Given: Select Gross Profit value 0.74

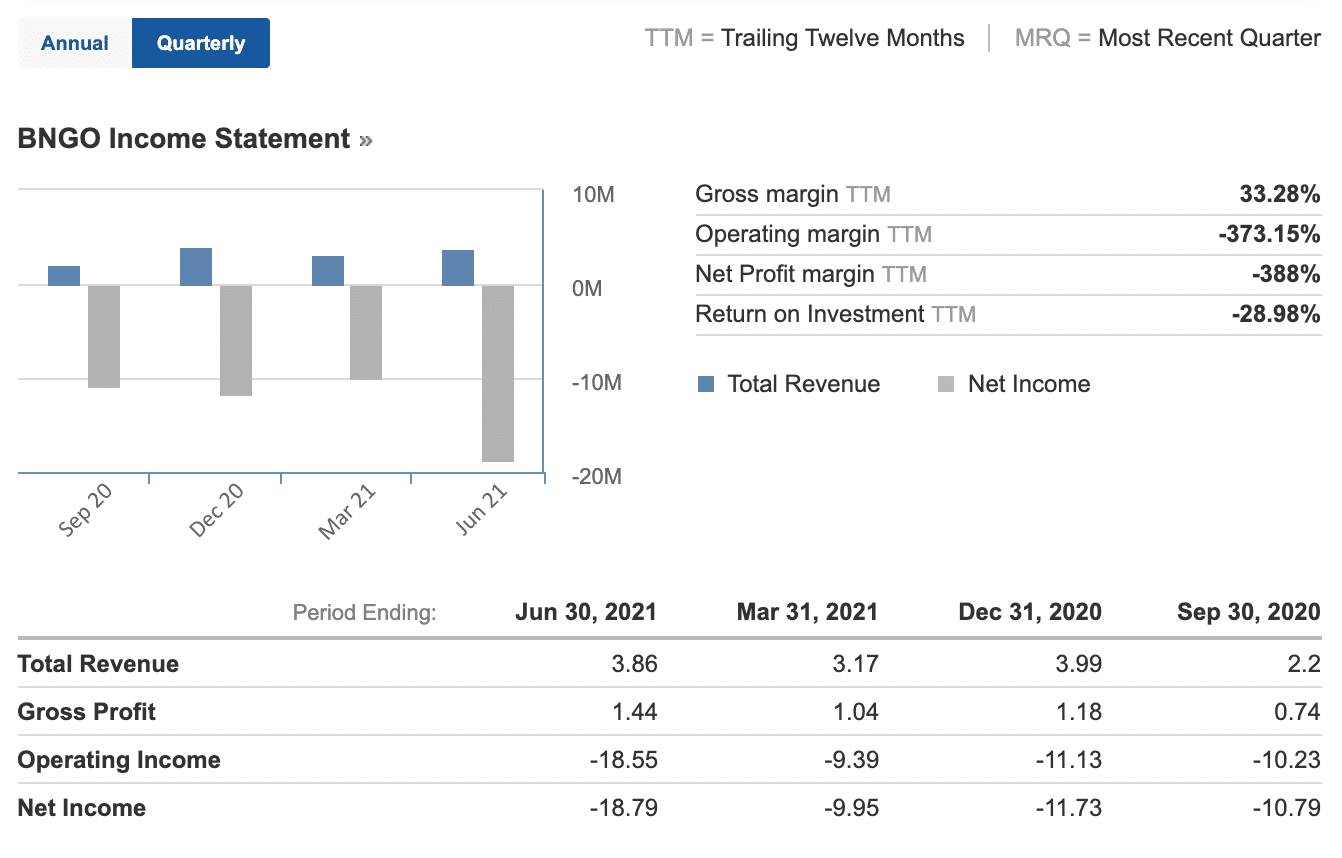Looking at the screenshot, I should 1298,712.
